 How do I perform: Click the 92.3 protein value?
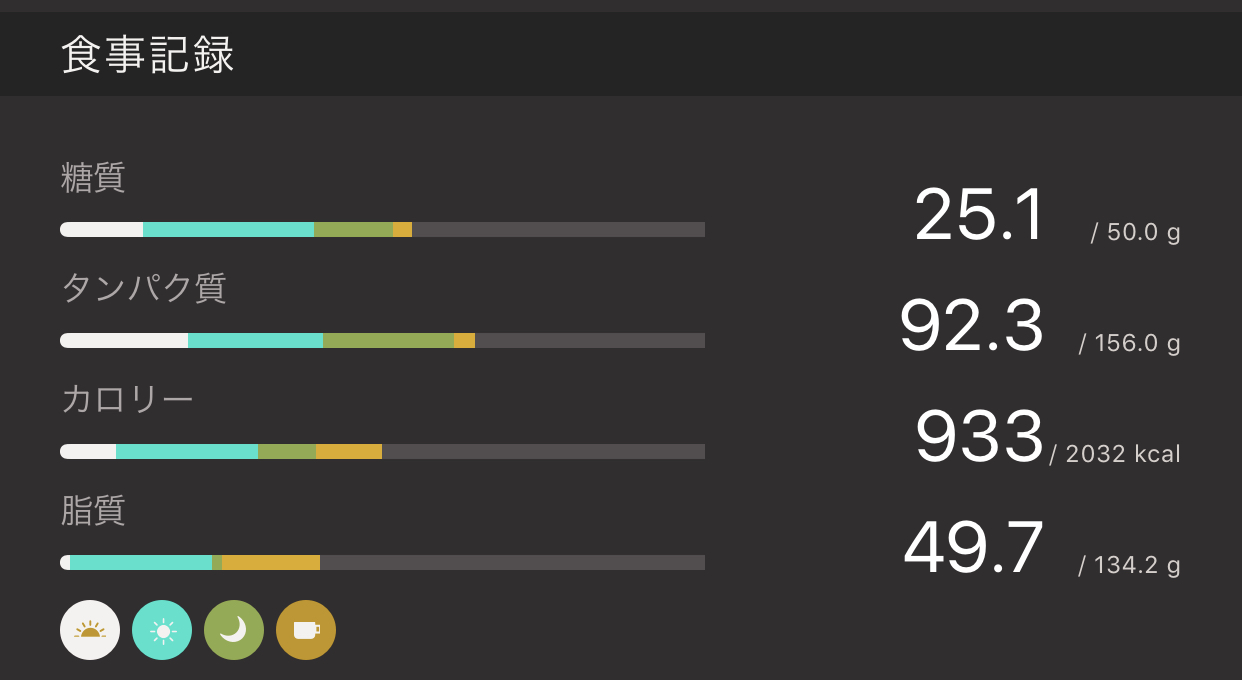[971, 326]
